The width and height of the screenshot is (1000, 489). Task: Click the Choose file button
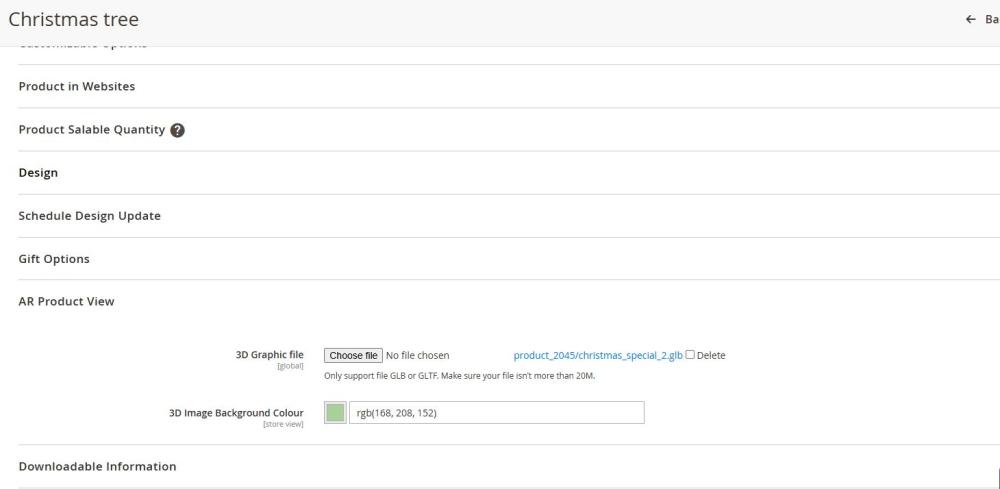coord(353,355)
